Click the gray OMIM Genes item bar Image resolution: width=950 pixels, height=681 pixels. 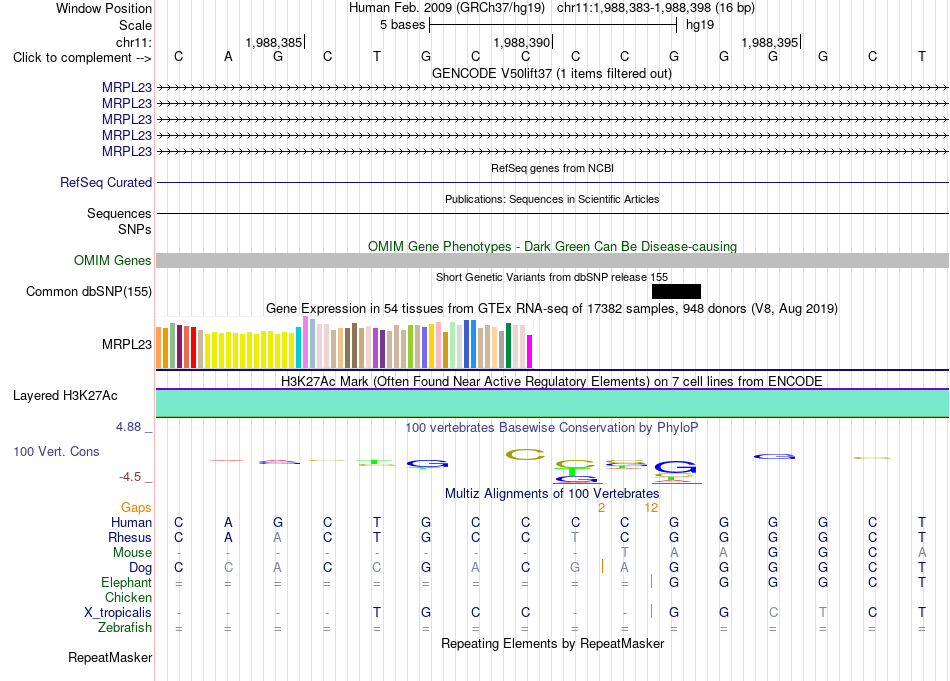(552, 261)
